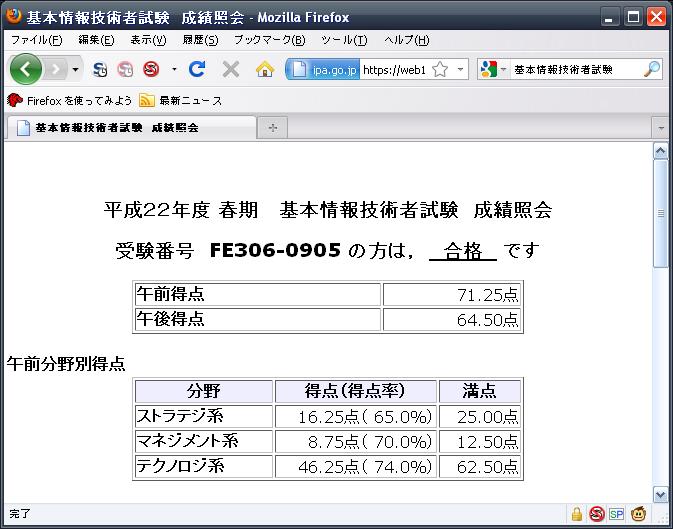Click the scrollbar down arrow
Viewport: 673px width, 529px height.
[x=660, y=494]
